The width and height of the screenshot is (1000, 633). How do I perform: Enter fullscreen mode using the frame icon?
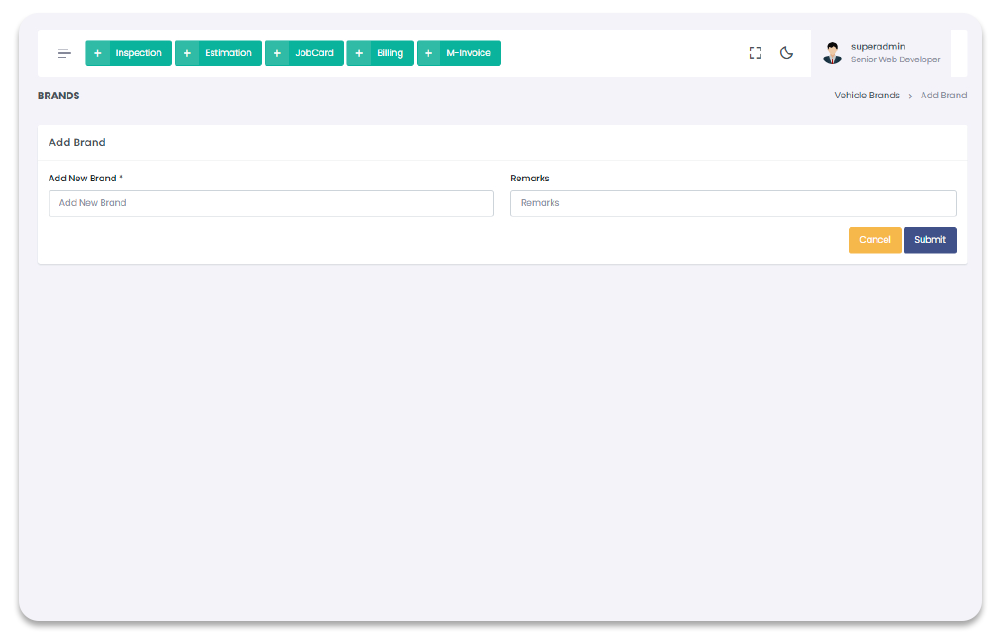coord(755,54)
